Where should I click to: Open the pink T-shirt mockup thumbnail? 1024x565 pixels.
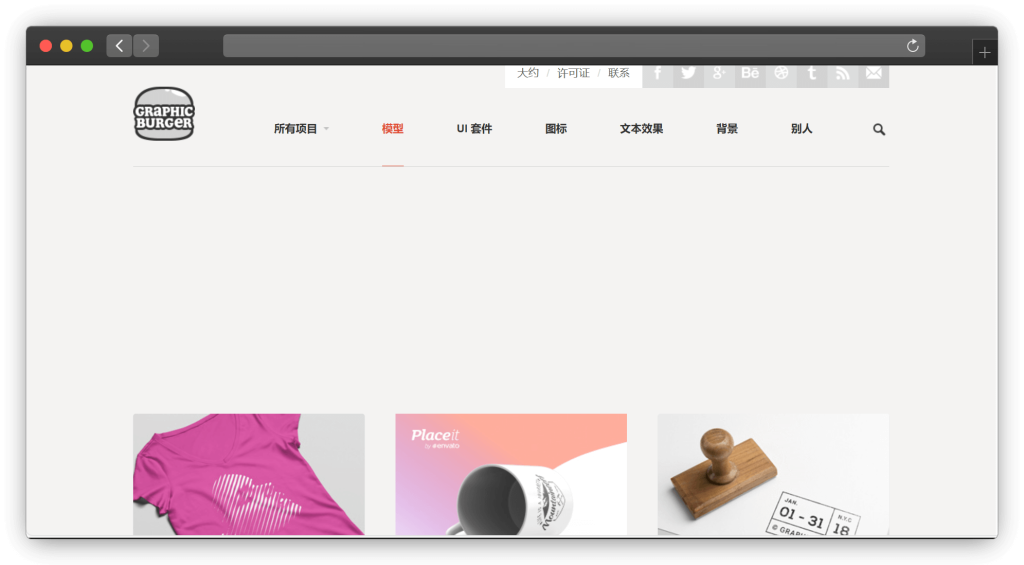(x=249, y=474)
